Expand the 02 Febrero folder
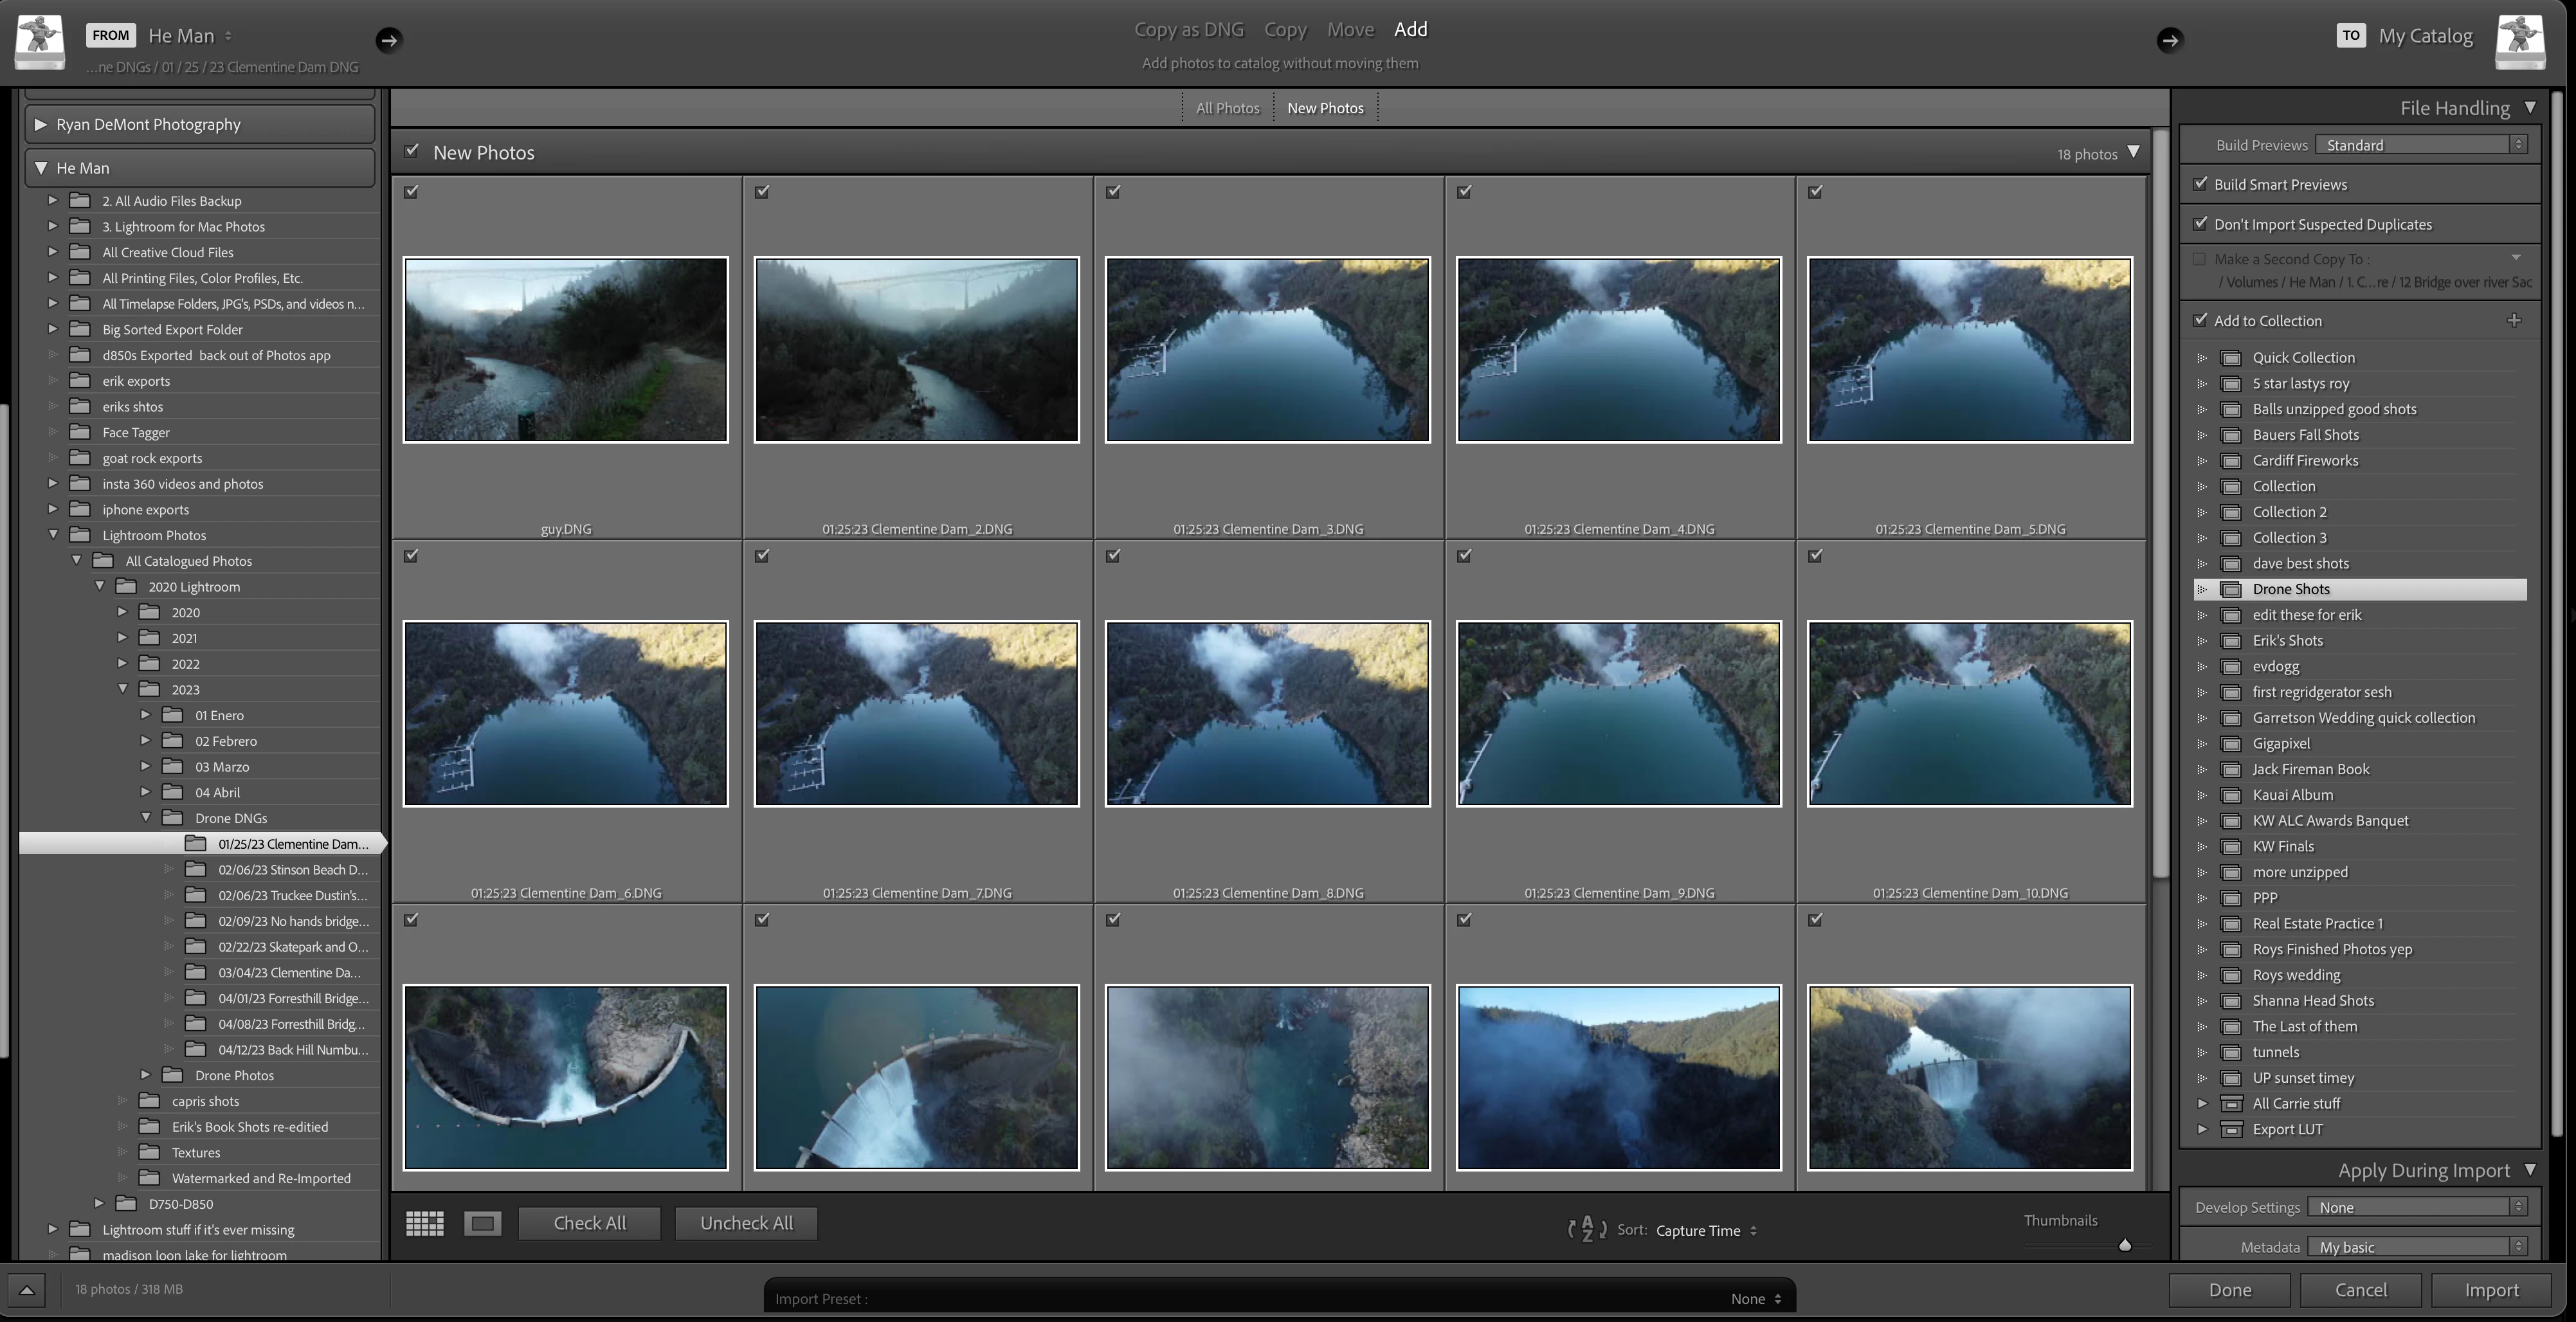2576x1322 pixels. pos(146,741)
